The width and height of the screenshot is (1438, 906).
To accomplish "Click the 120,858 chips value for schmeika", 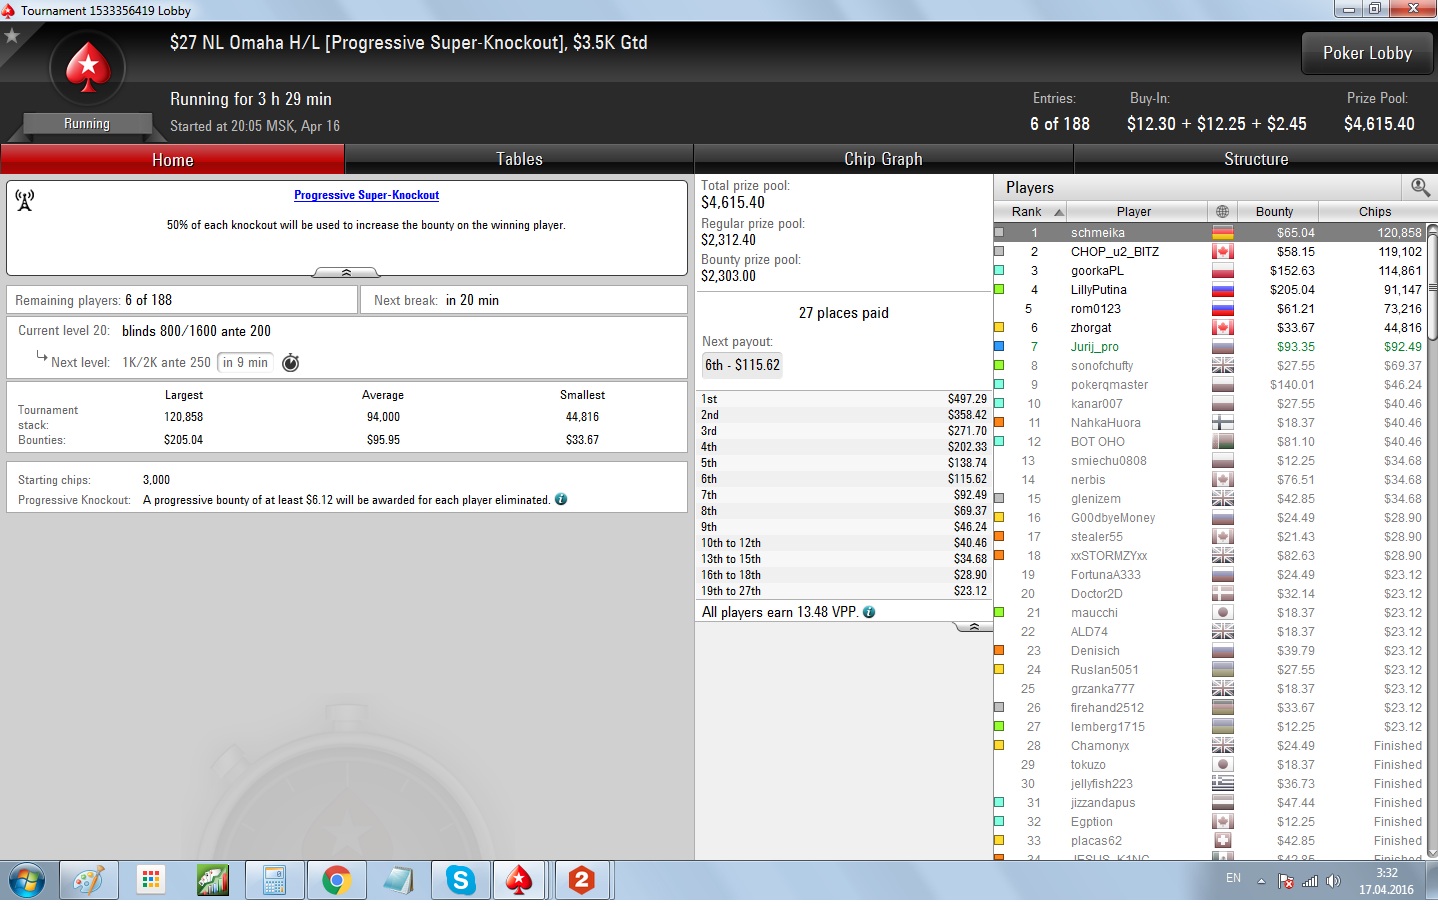I will coord(1399,233).
